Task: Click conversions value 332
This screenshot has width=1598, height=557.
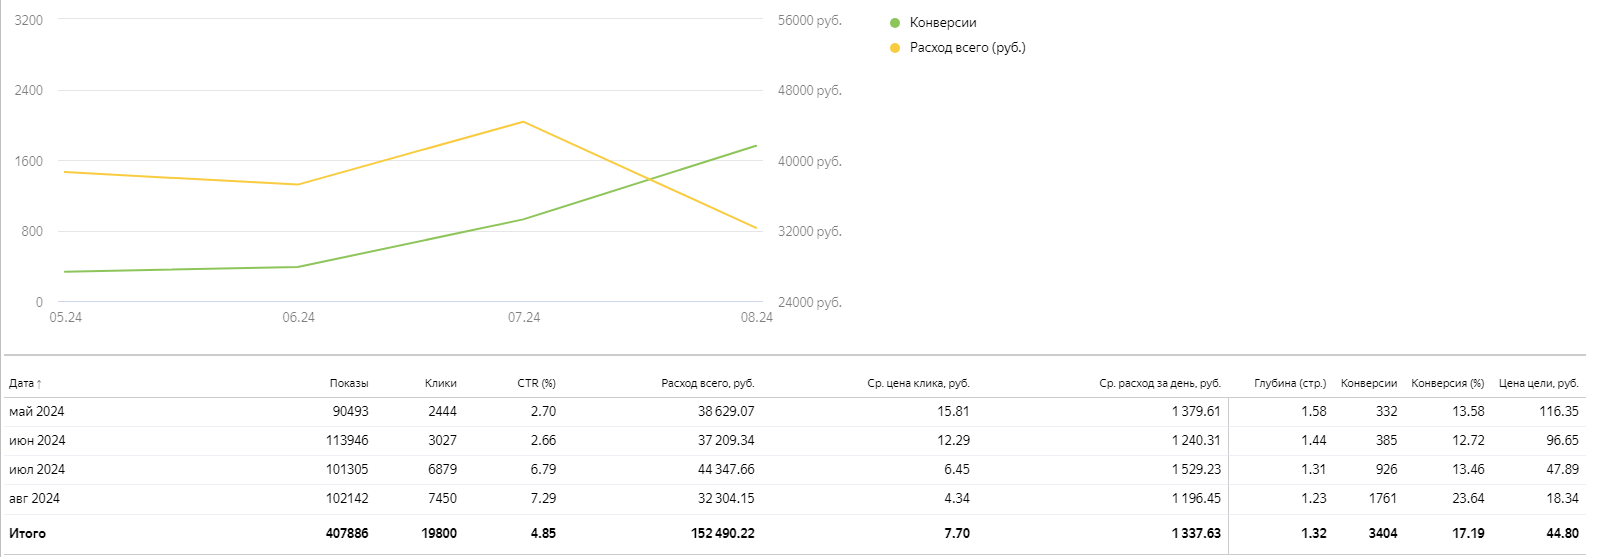Action: (1386, 411)
